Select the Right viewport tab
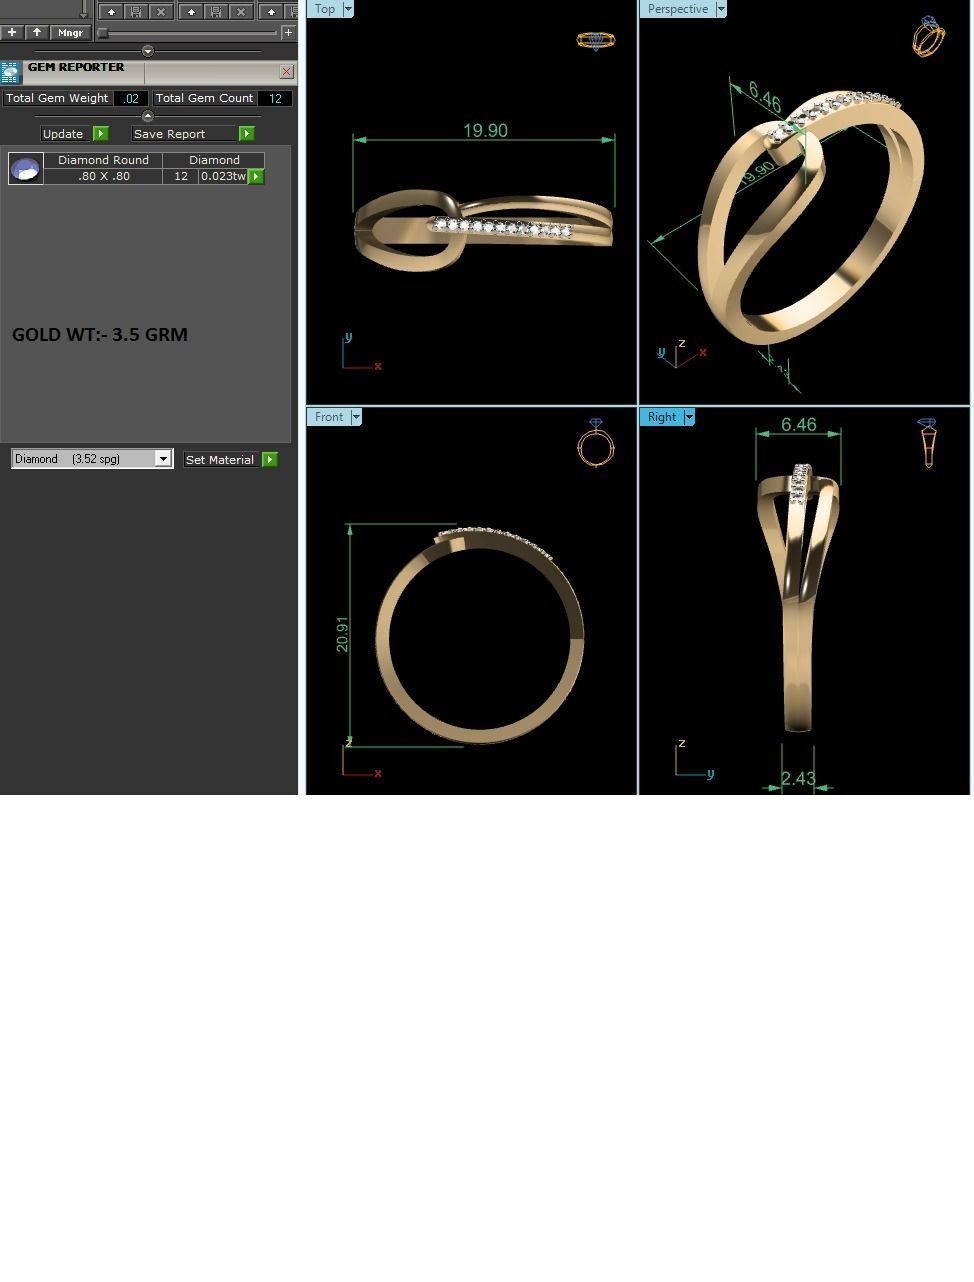Image resolution: width=974 pixels, height=1282 pixels. 662,417
